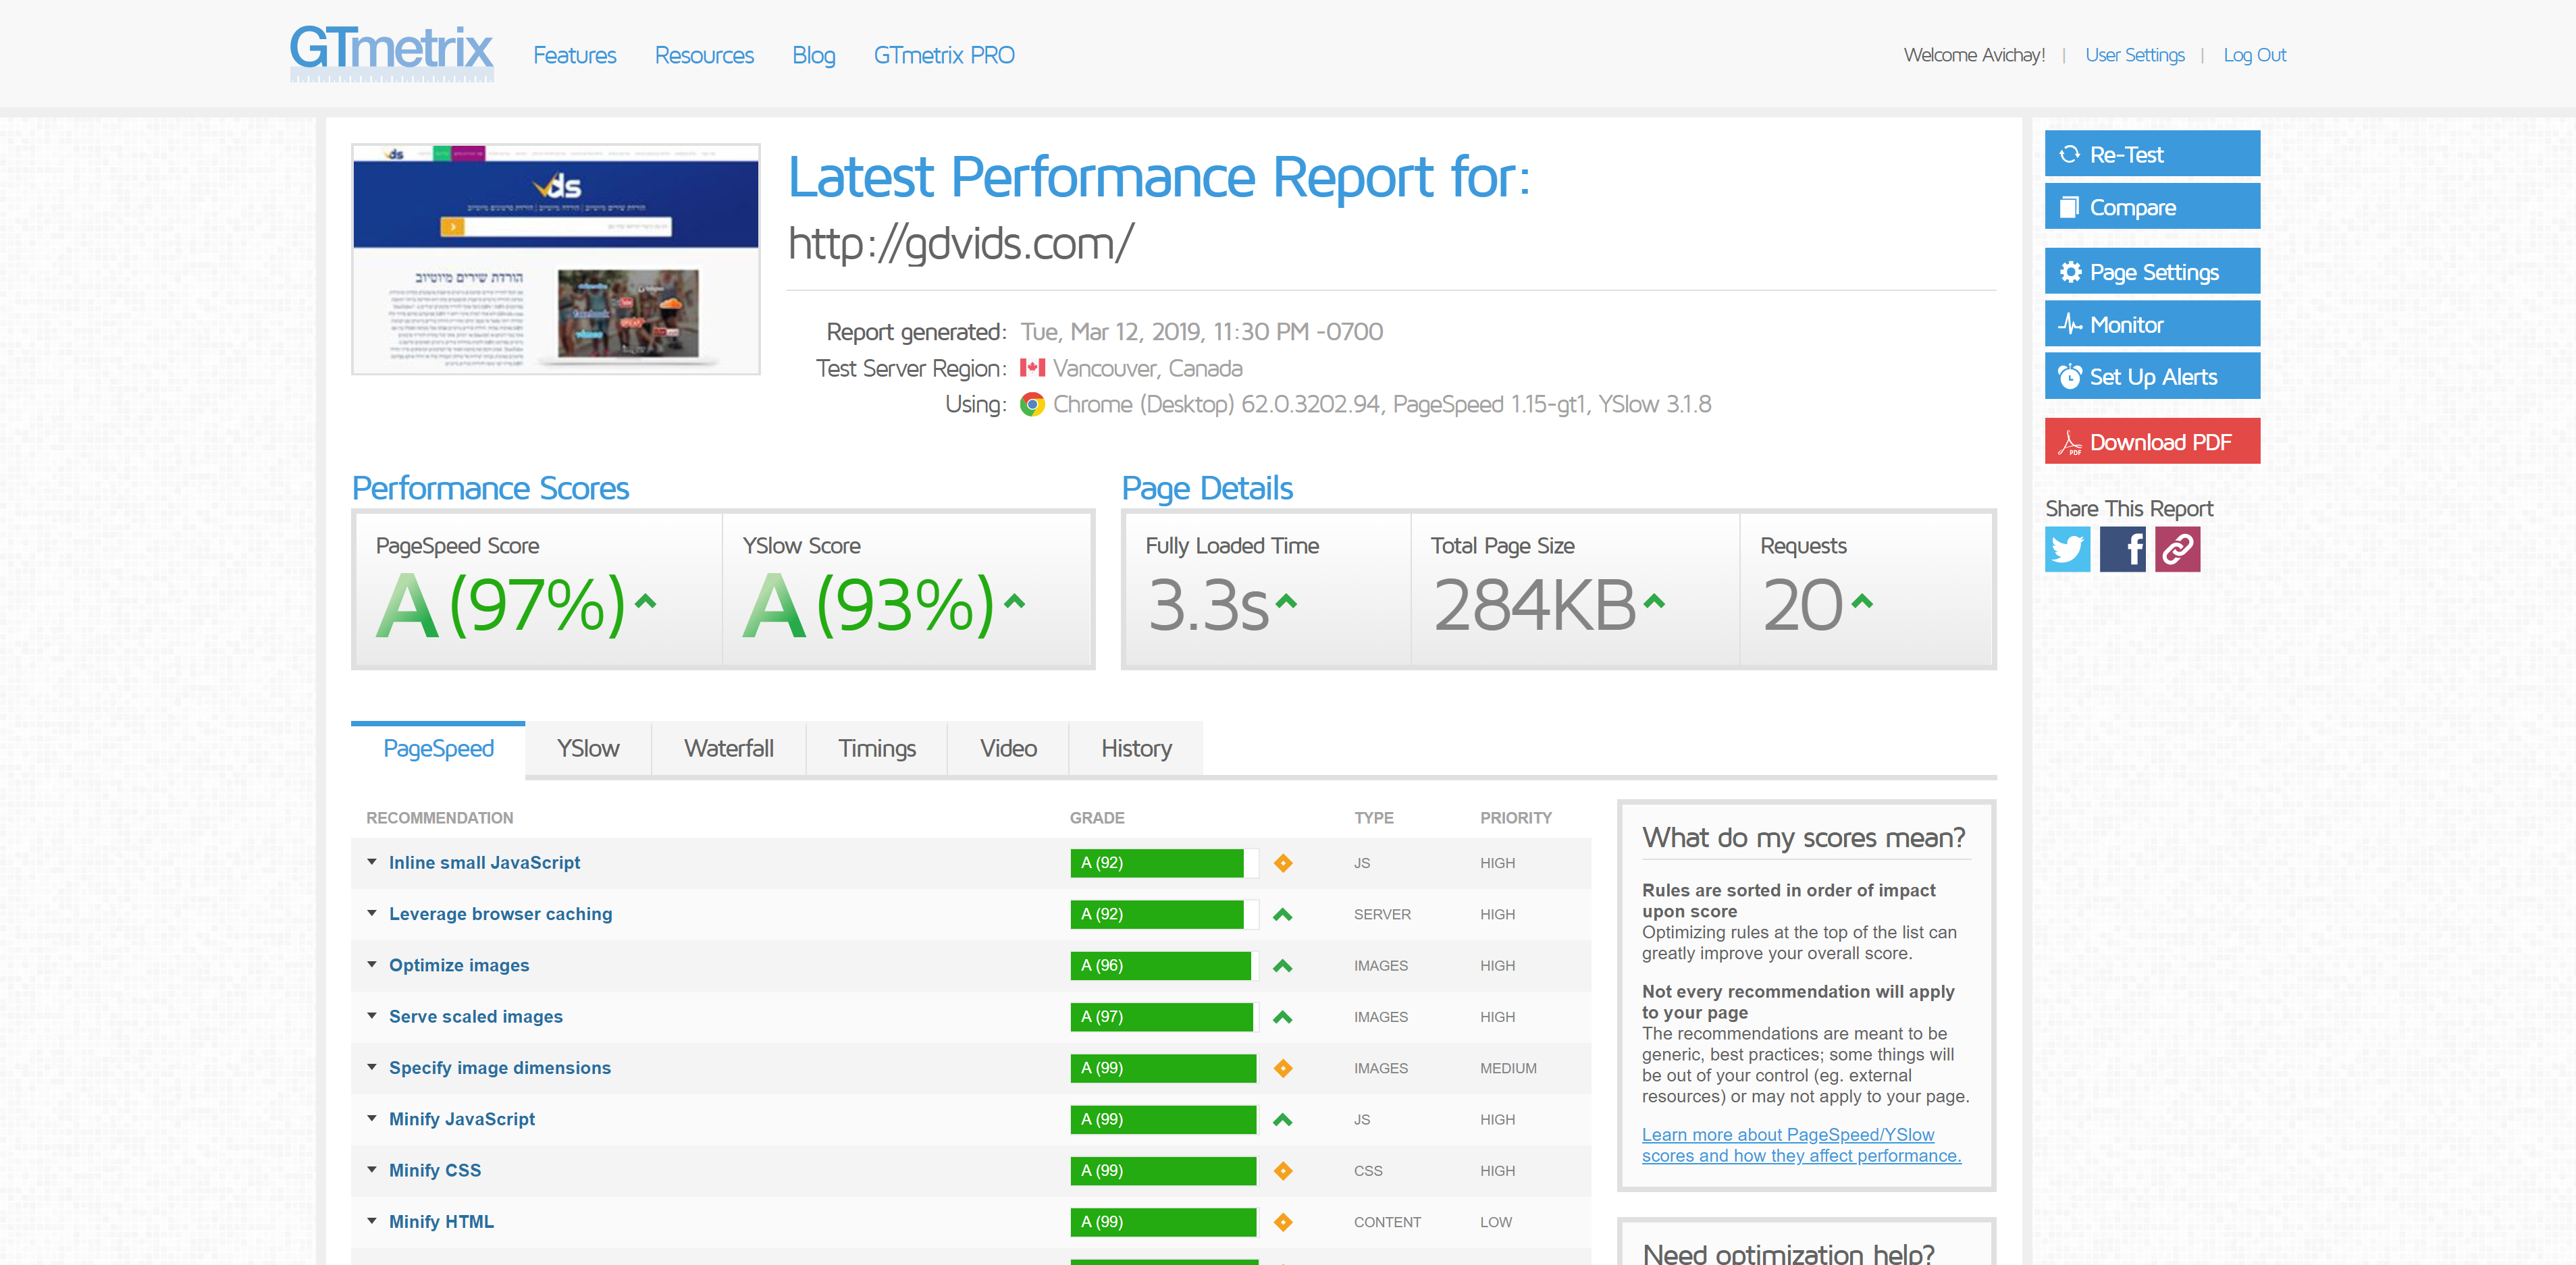This screenshot has width=2576, height=1265.
Task: Open the Waterfall tab
Action: click(729, 749)
